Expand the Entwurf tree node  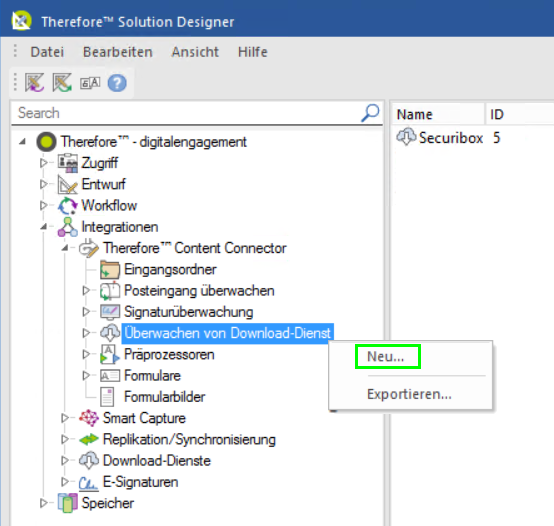[43, 184]
